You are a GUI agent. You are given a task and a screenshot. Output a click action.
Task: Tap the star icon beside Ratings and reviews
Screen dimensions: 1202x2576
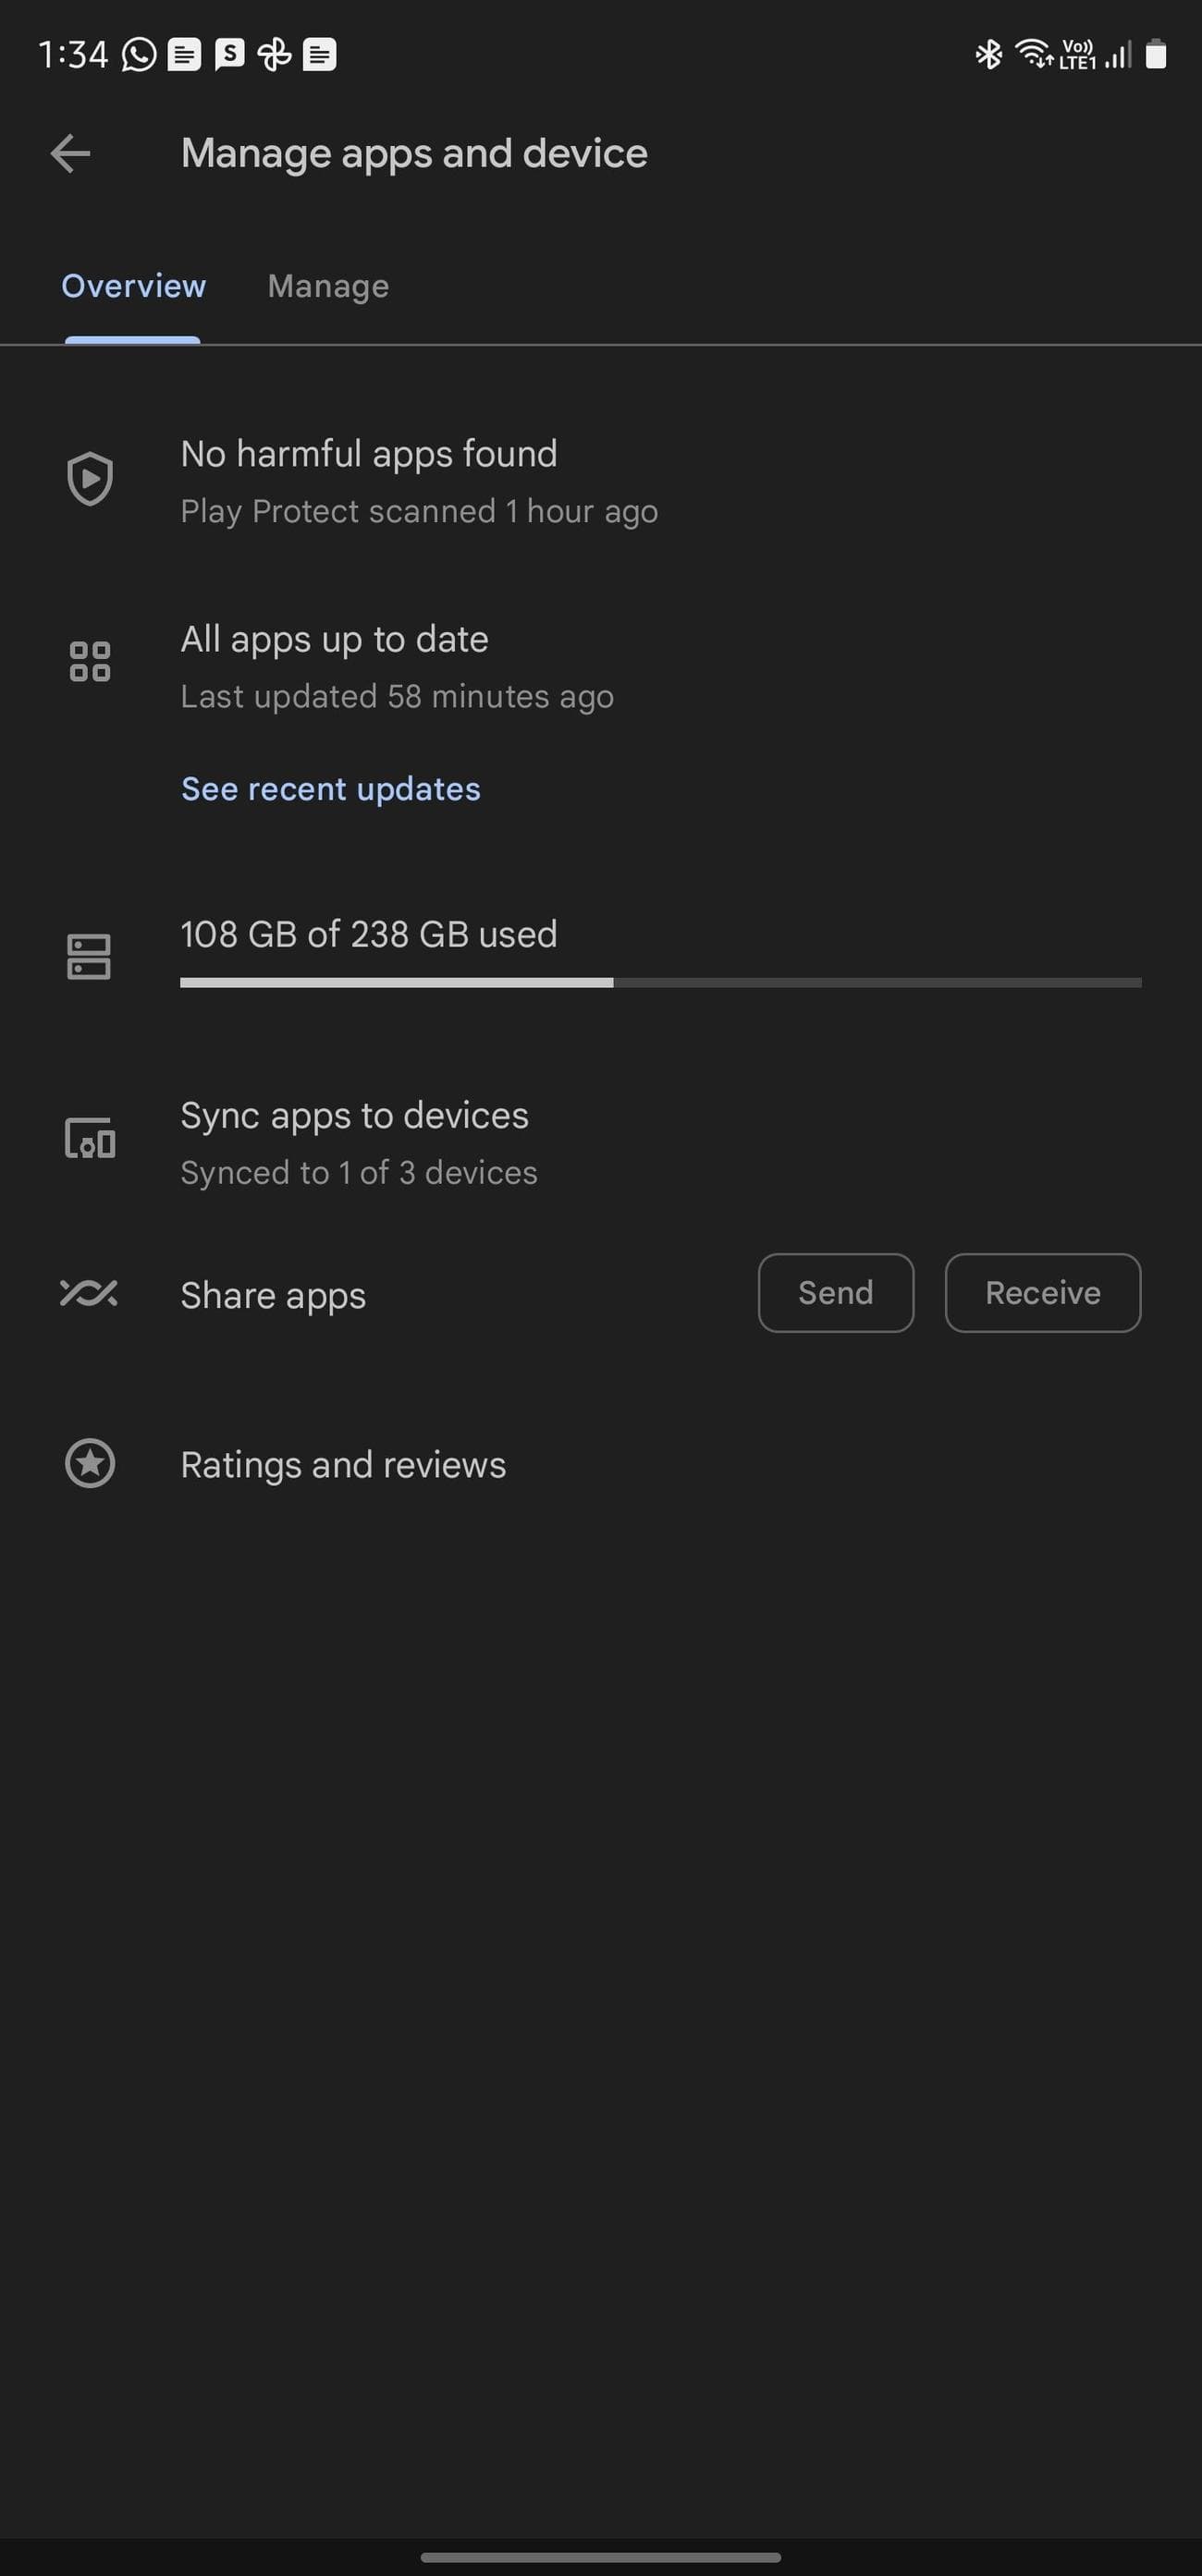(90, 1465)
